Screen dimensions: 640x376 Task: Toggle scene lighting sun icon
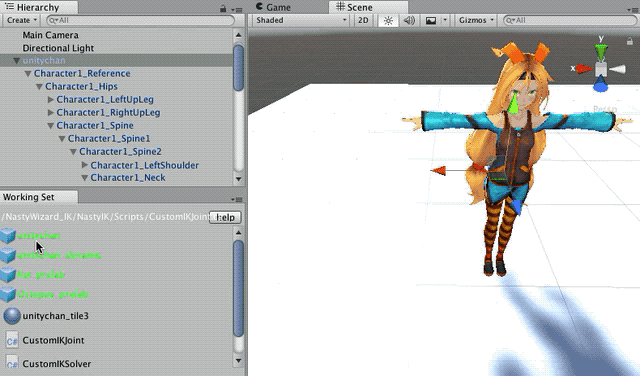(x=388, y=20)
